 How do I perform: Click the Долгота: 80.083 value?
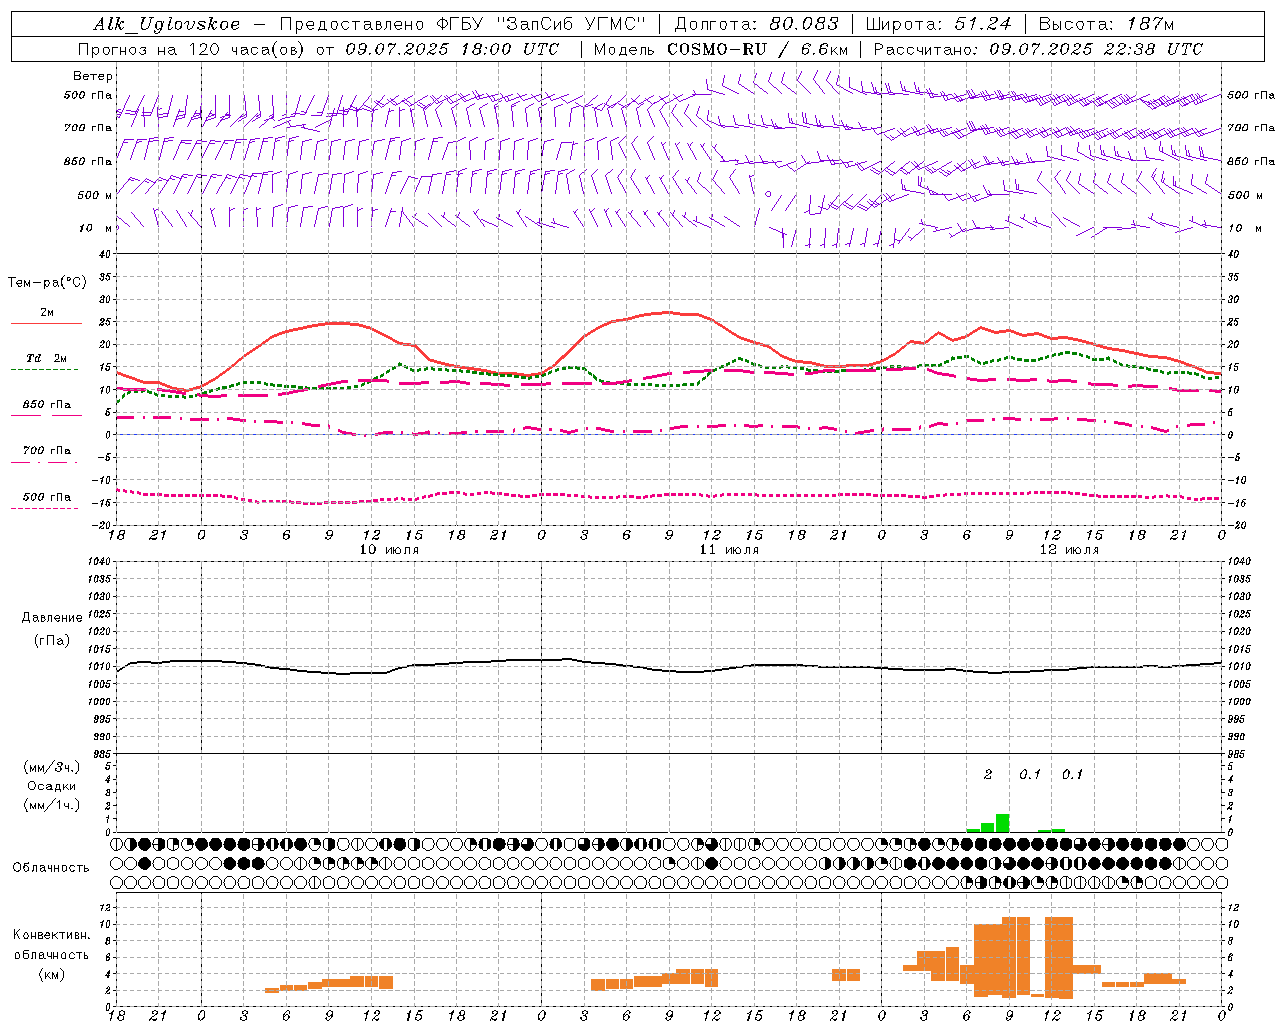coord(757,24)
